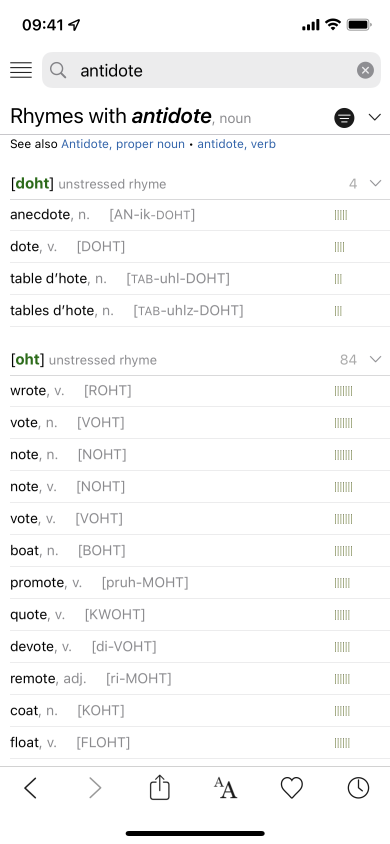The image size is (390, 844).
Task: Open the rhyme filter icon
Action: (344, 117)
